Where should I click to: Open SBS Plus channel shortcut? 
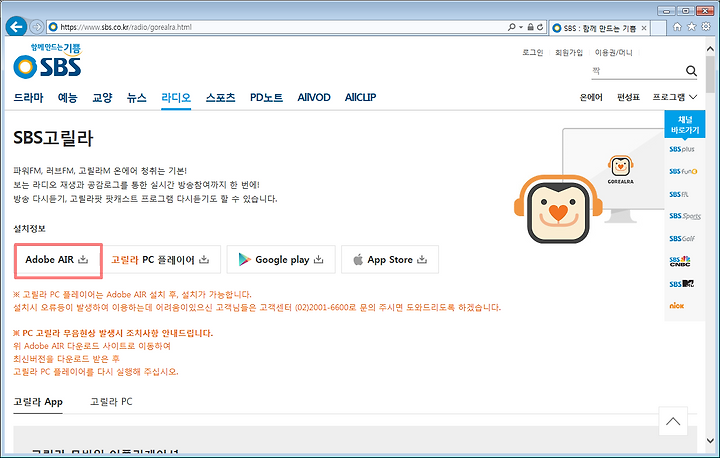(682, 149)
